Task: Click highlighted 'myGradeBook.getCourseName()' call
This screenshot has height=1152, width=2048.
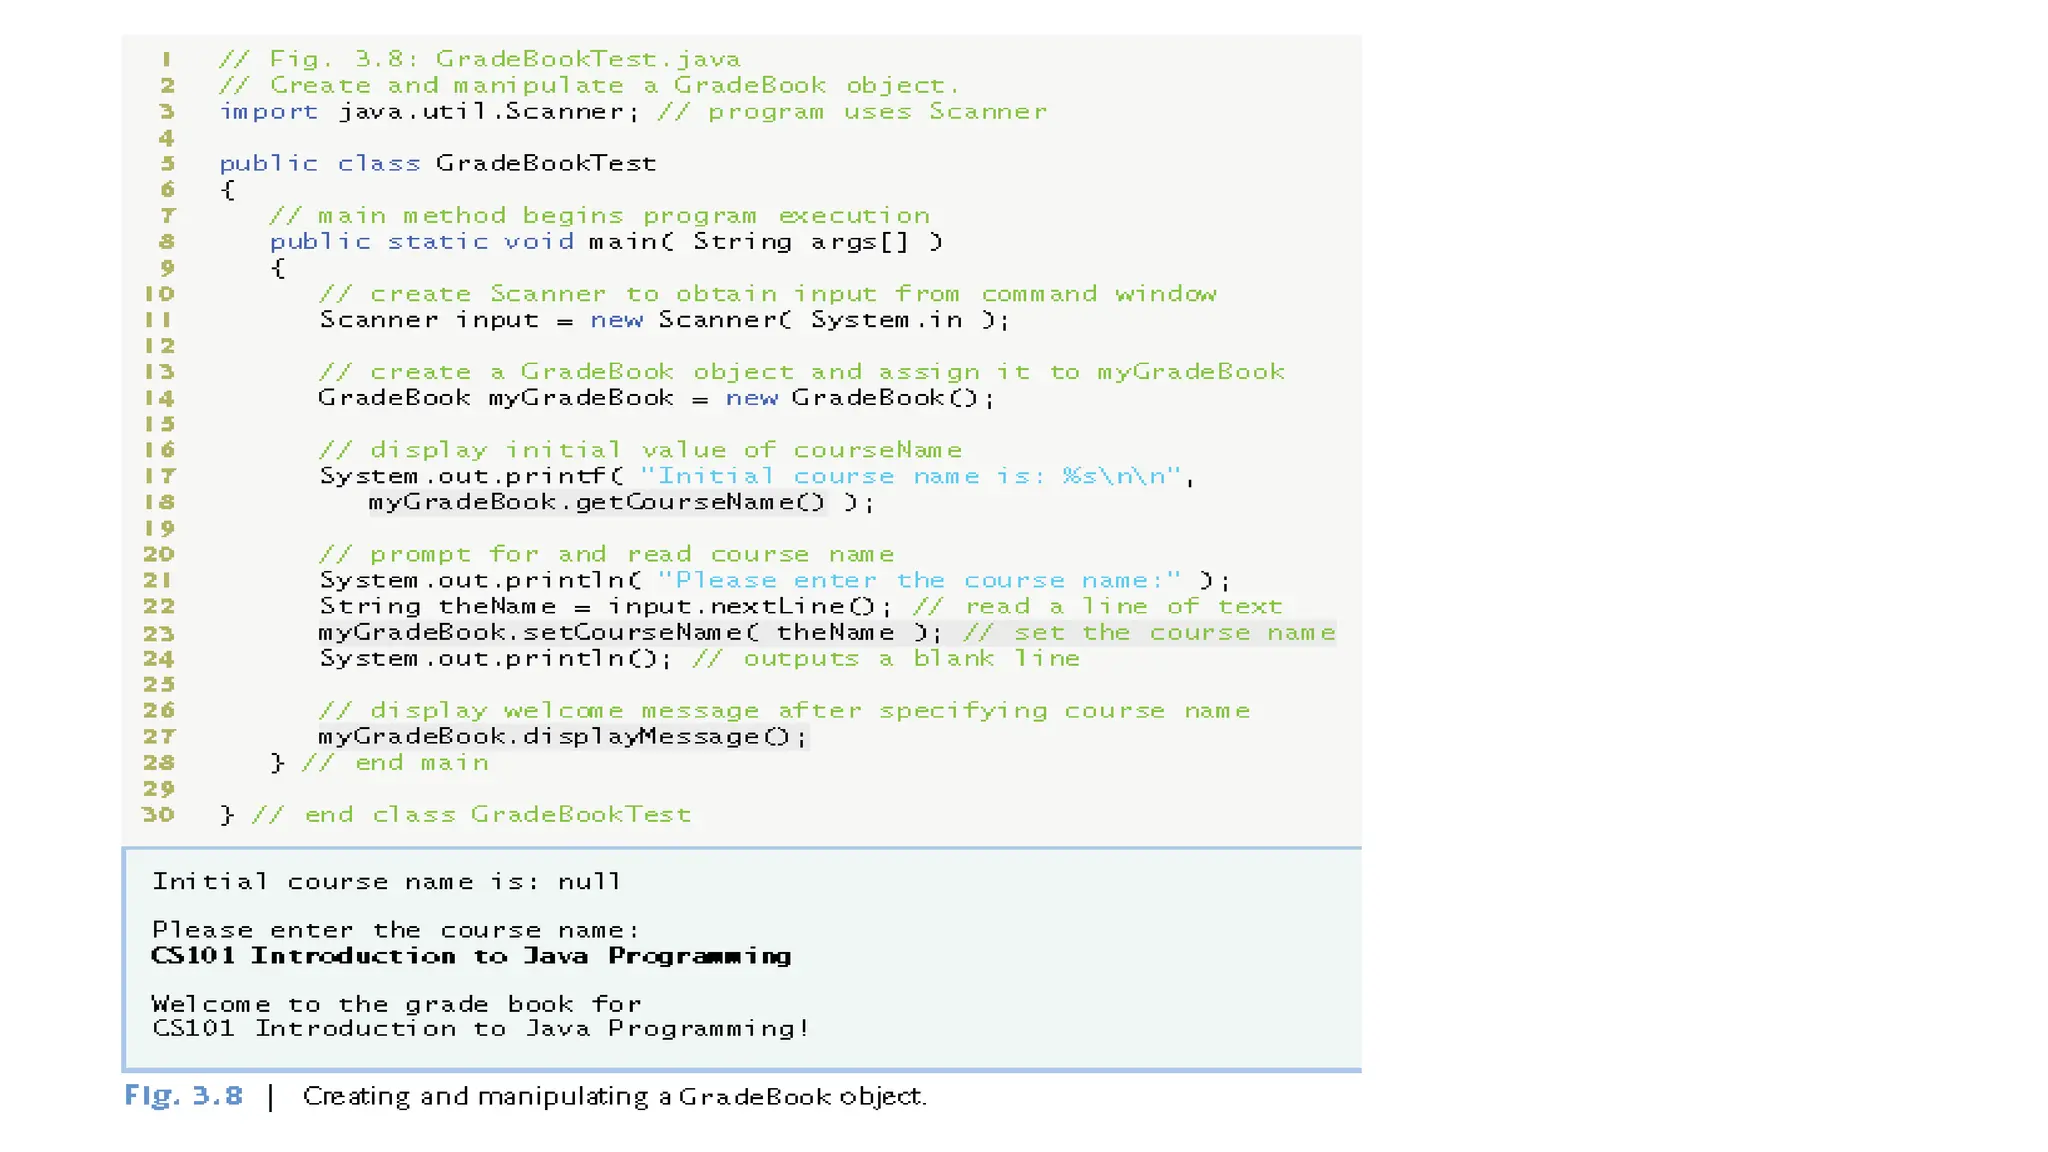Action: pos(597,502)
